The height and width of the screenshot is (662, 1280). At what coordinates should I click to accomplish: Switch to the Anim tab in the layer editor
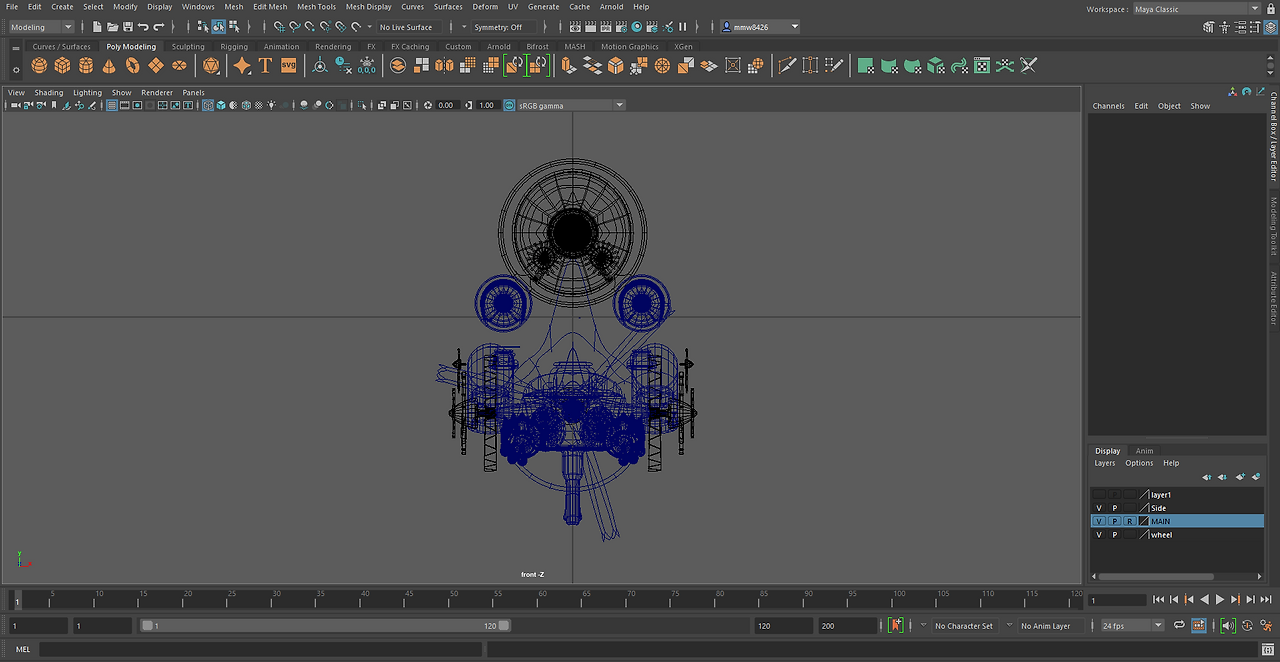click(1144, 450)
